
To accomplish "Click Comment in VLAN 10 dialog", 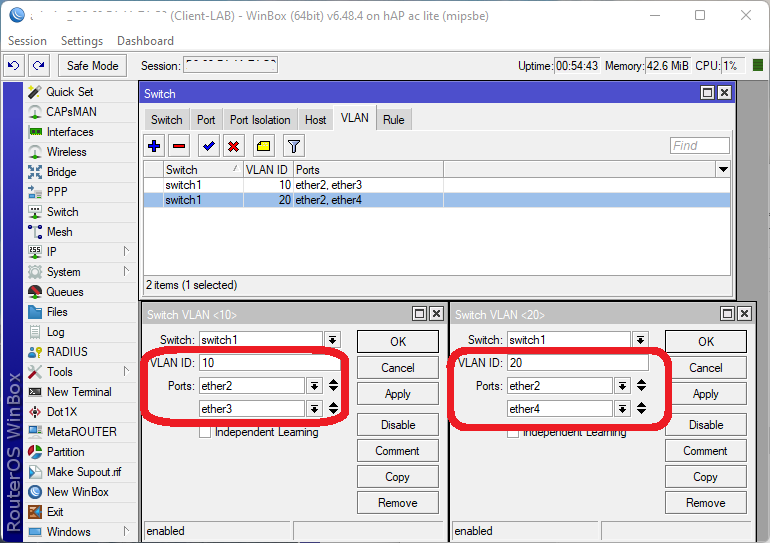I will pyautogui.click(x=398, y=451).
